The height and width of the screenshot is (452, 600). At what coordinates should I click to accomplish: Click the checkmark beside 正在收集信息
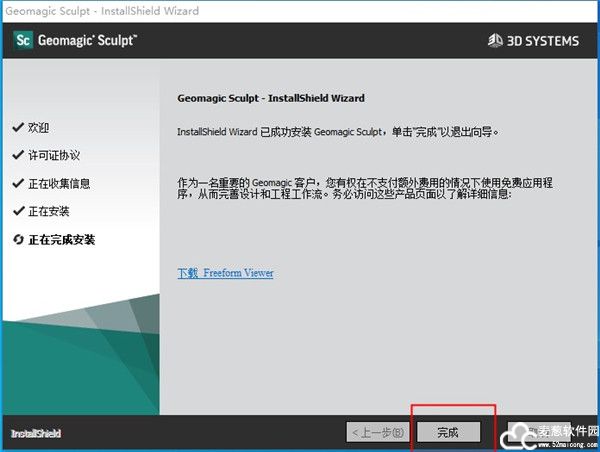tap(18, 183)
